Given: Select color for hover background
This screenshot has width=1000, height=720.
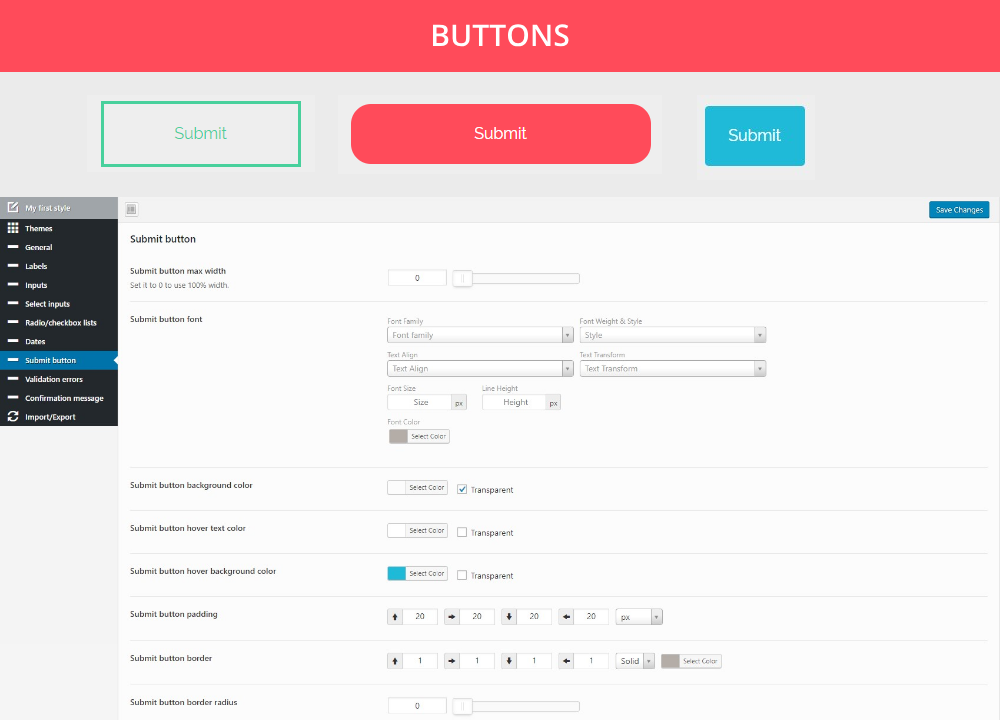Looking at the screenshot, I should click(417, 573).
